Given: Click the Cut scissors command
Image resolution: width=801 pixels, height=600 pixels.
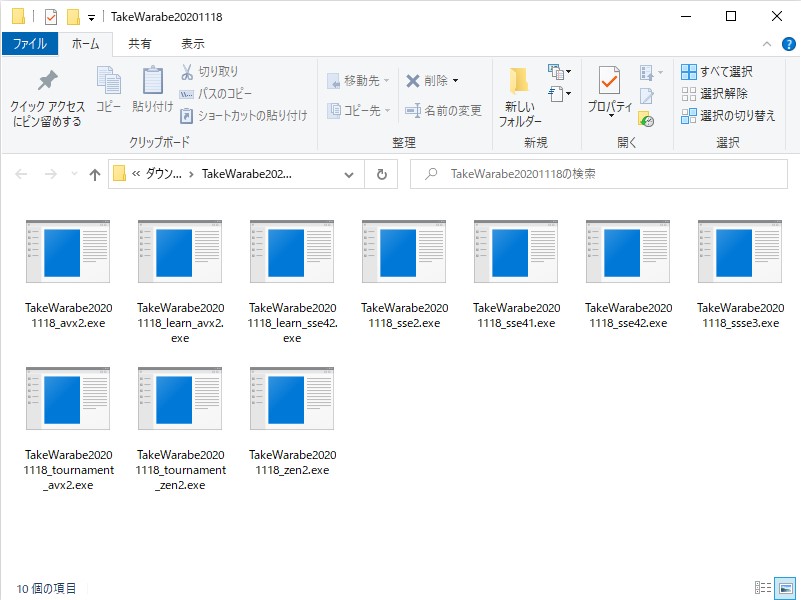Looking at the screenshot, I should 209,71.
